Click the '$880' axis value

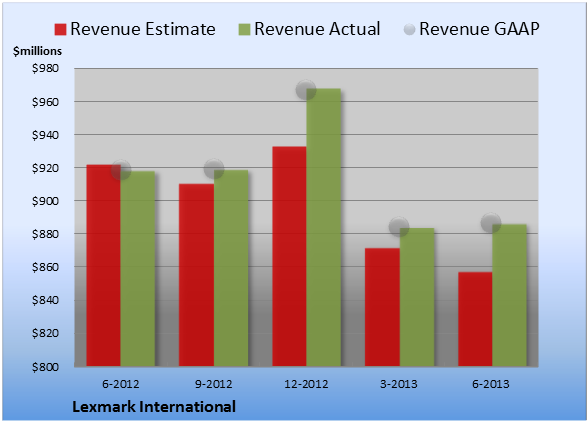pos(45,234)
